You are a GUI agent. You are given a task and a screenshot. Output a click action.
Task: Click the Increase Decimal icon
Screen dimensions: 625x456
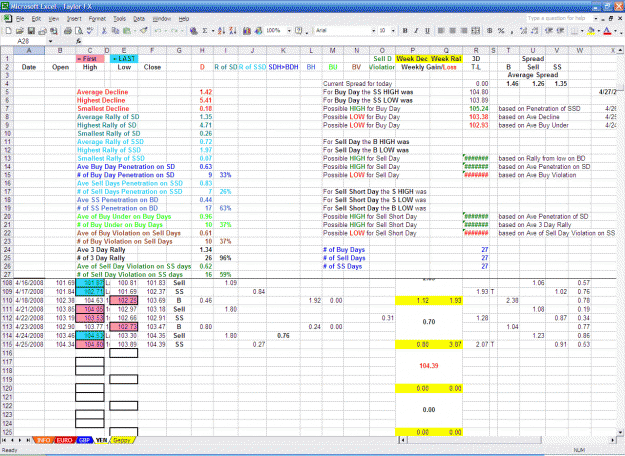(523, 31)
